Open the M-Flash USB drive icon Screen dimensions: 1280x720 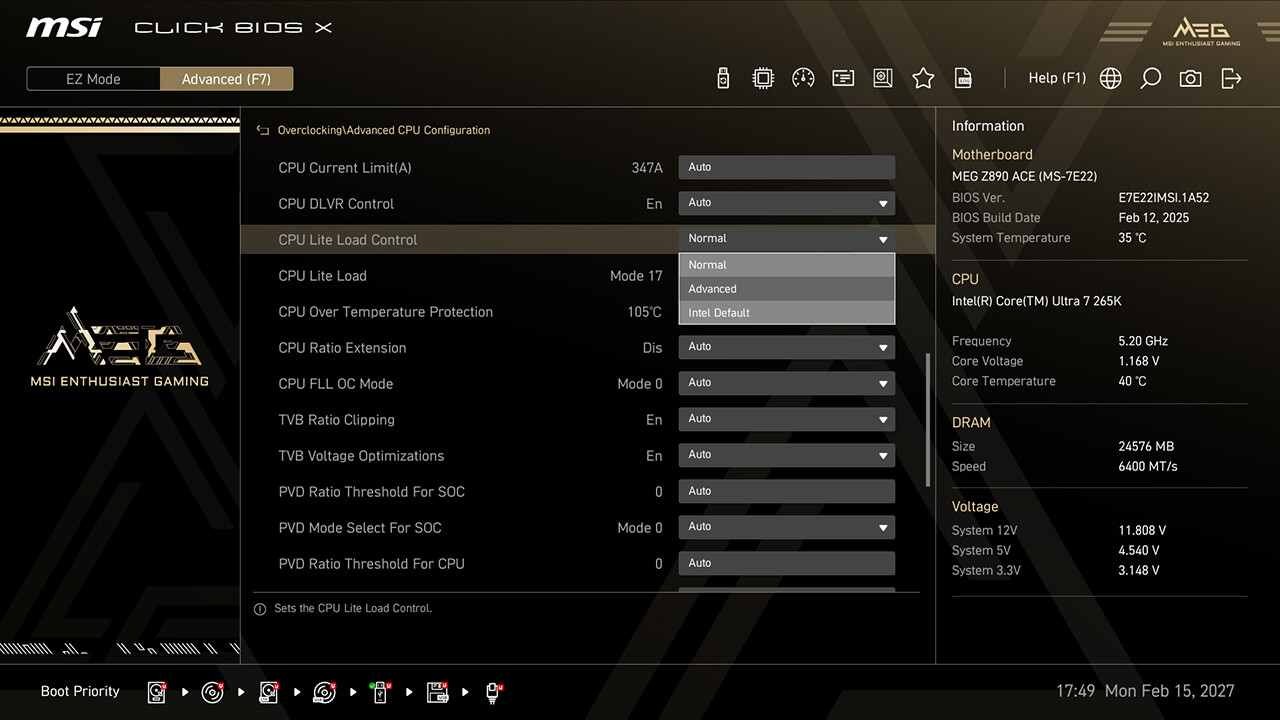724,78
